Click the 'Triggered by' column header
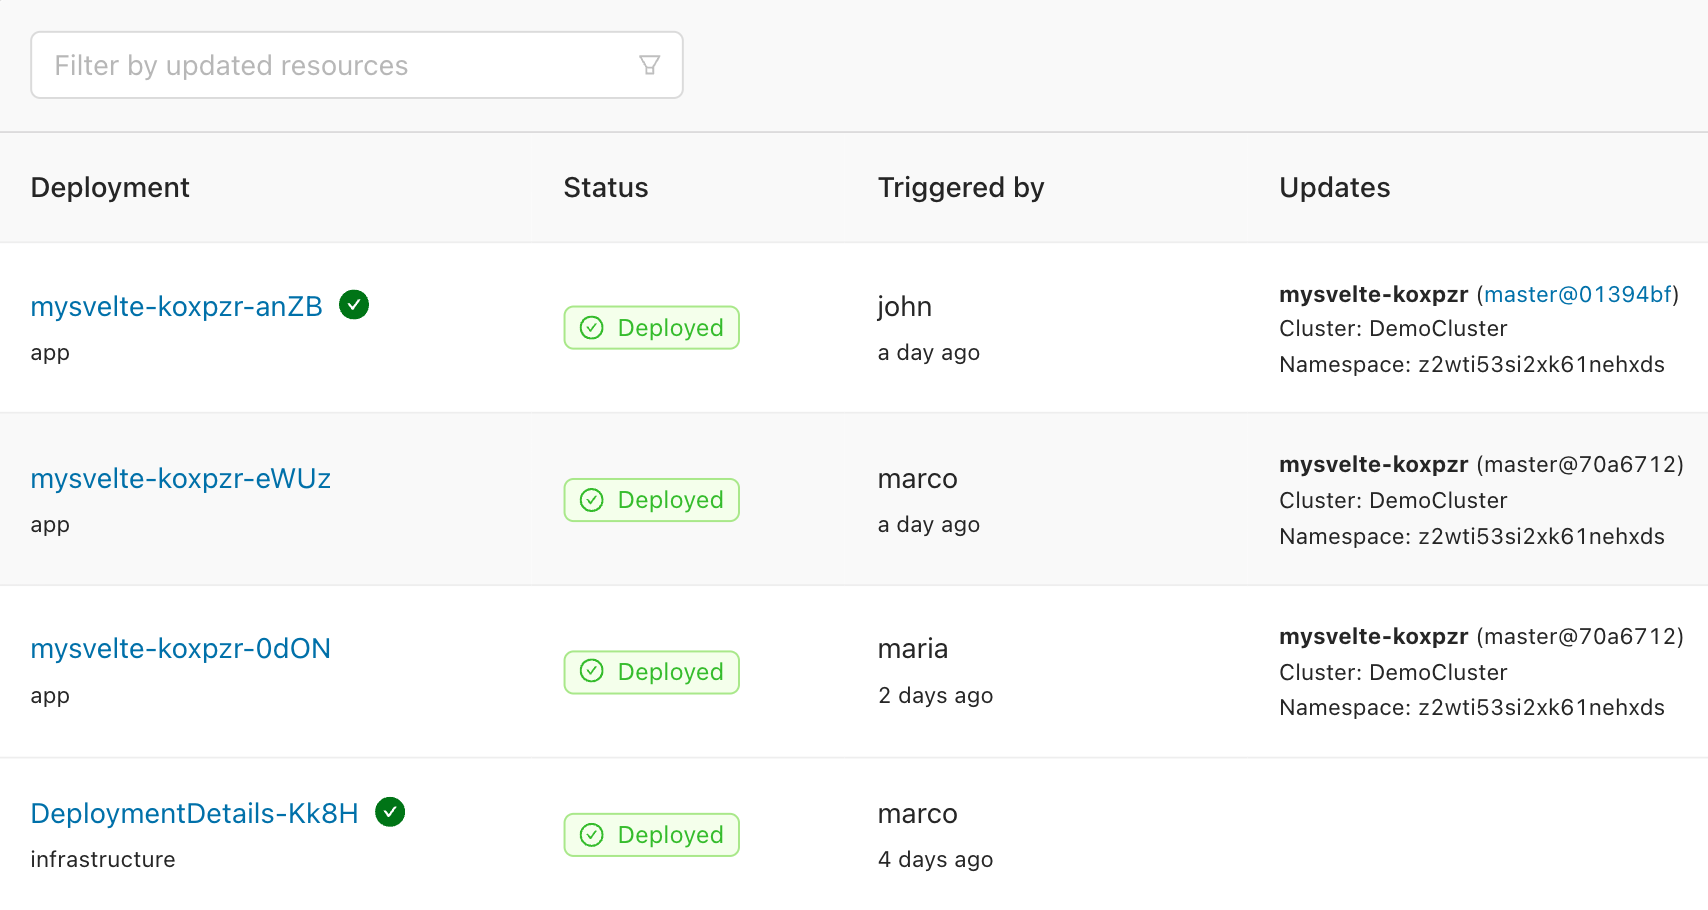Screen dimensions: 1708x910 pos(961,187)
